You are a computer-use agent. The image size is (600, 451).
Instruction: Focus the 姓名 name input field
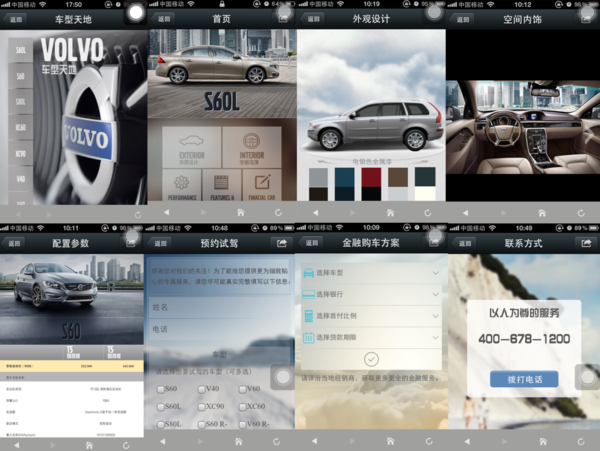point(220,307)
